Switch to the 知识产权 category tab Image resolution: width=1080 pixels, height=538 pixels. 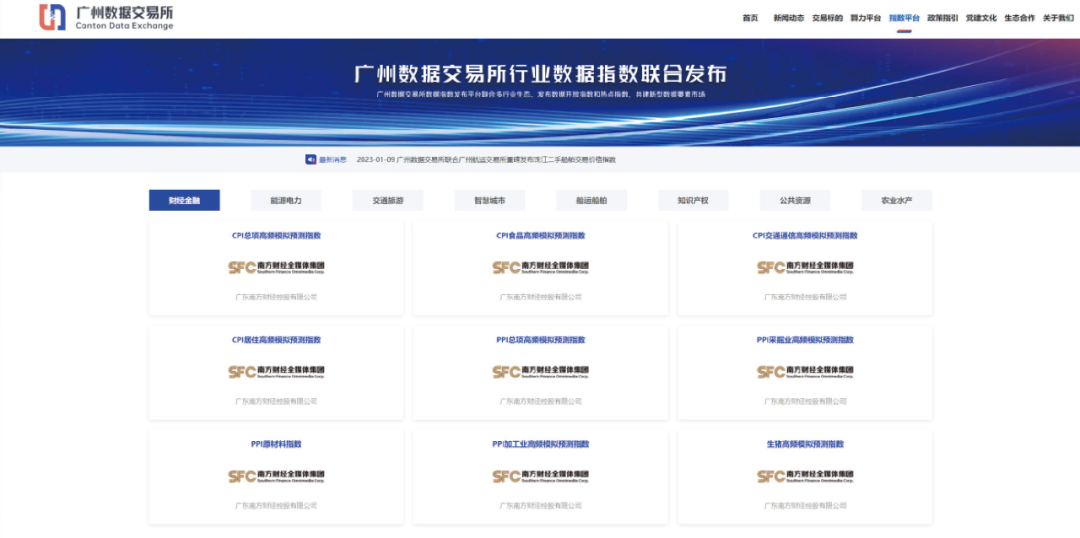pyautogui.click(x=693, y=200)
